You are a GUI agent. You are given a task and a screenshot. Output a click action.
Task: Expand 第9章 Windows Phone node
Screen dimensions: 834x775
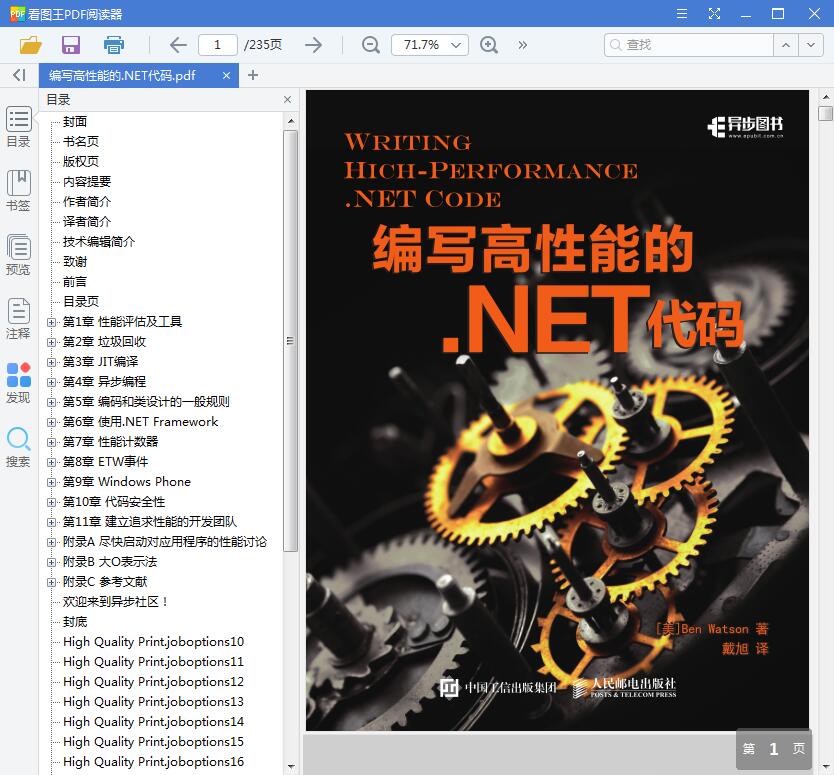point(51,482)
